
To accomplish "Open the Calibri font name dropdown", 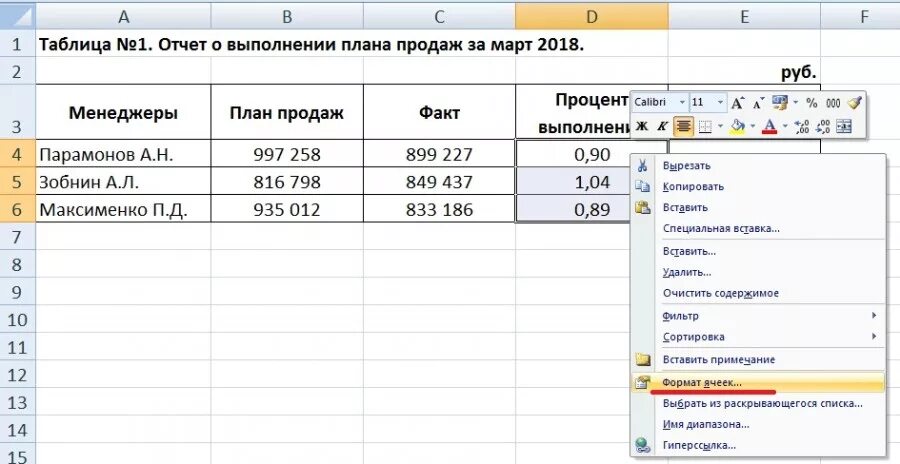I will (x=682, y=103).
